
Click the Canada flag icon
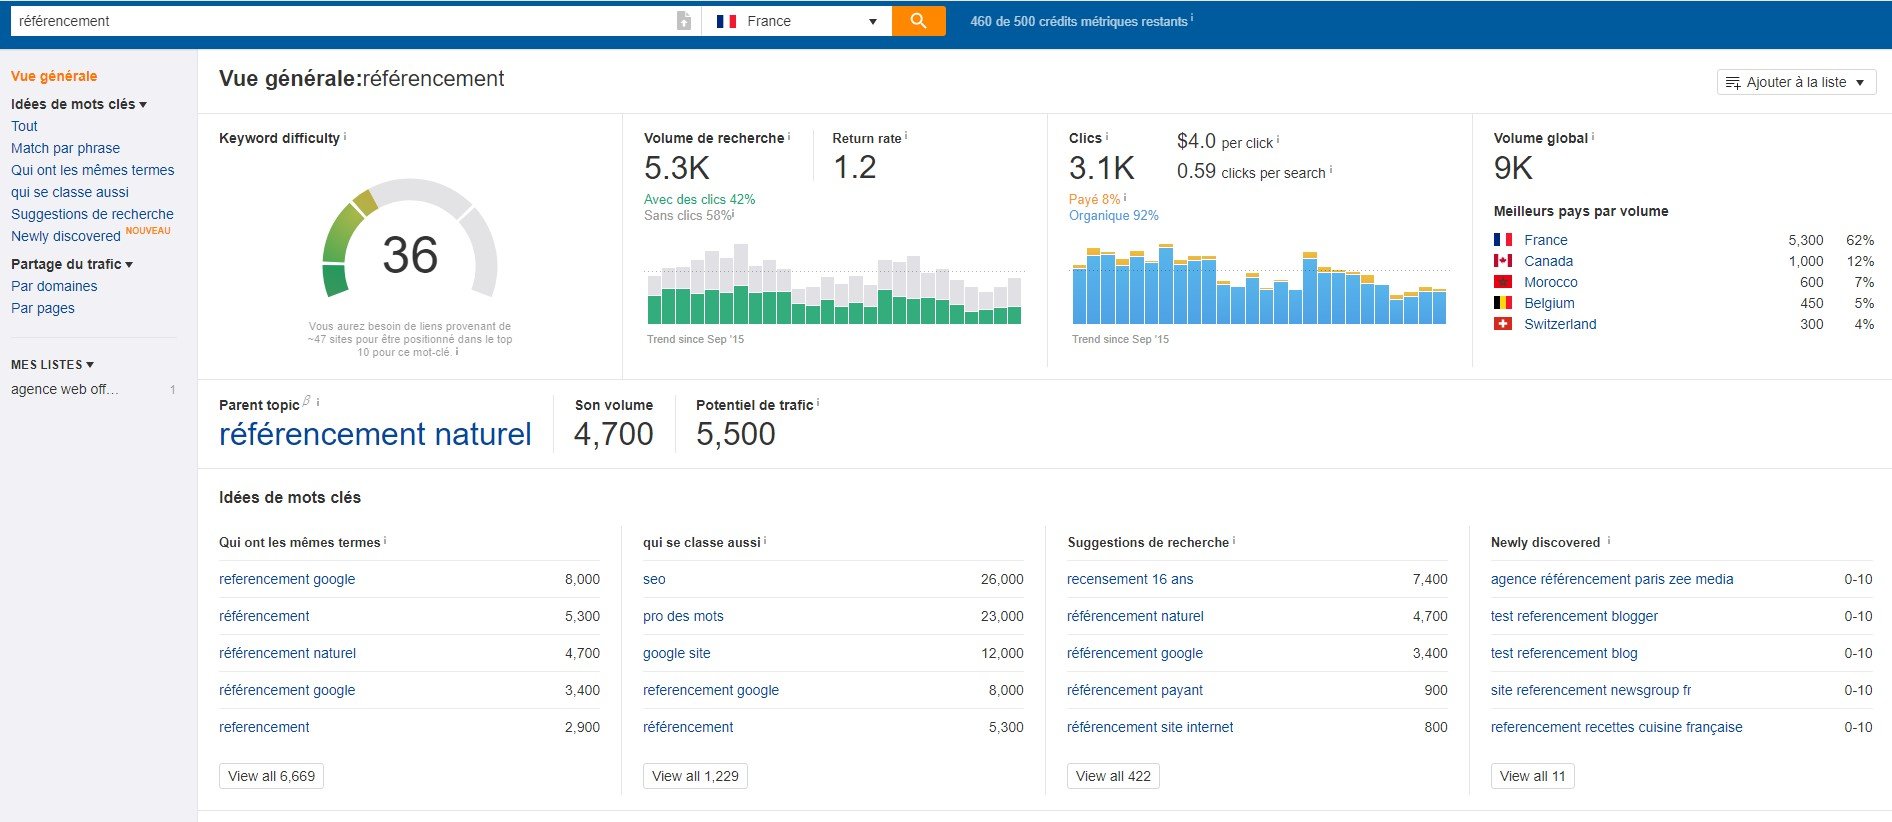1502,261
